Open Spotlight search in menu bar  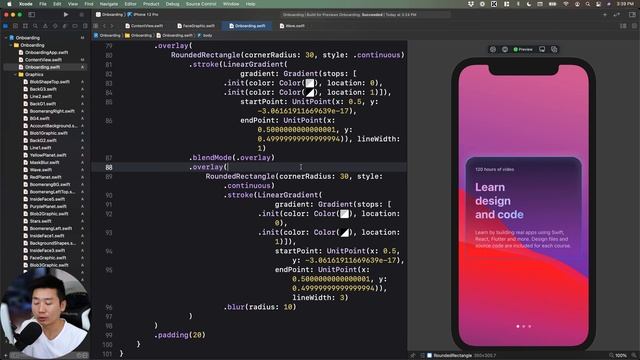click(x=588, y=4)
